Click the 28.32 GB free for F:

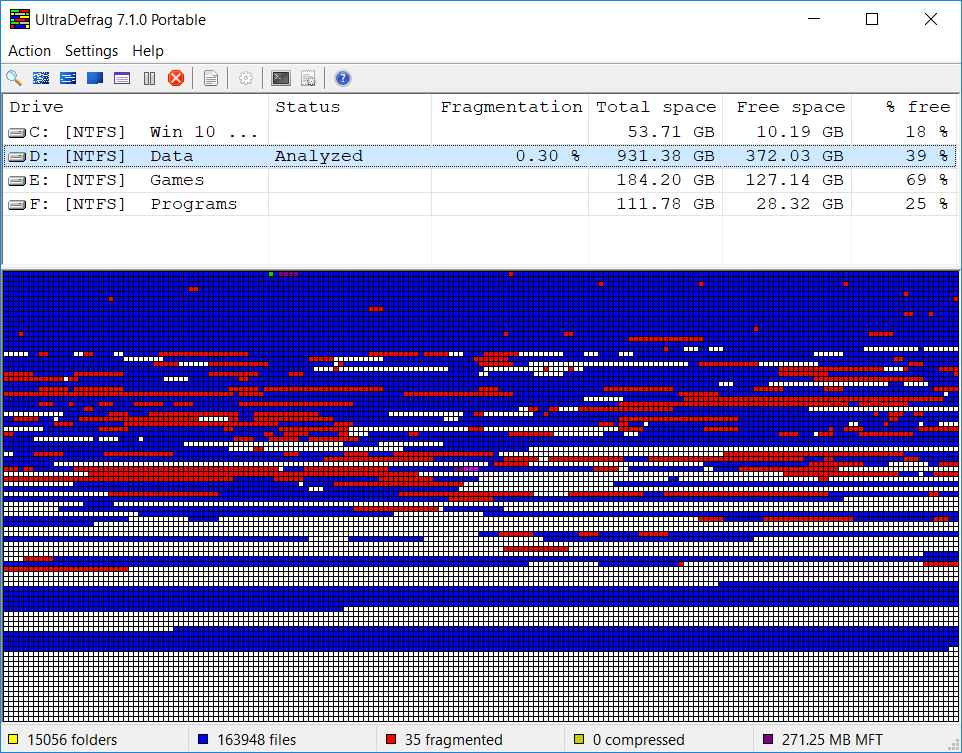coord(799,204)
